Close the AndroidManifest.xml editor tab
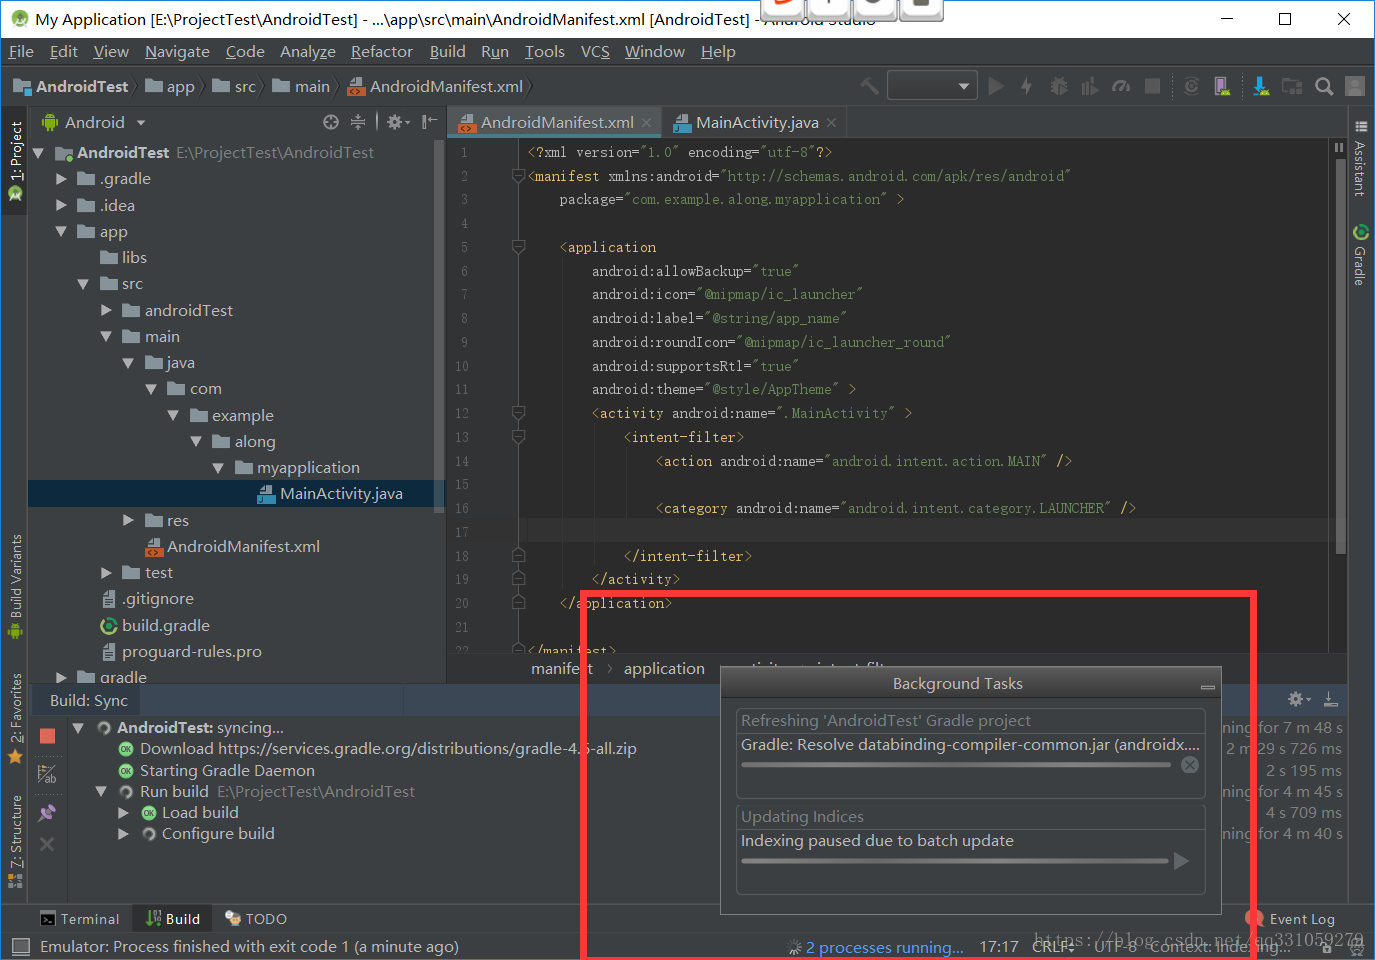 [647, 122]
